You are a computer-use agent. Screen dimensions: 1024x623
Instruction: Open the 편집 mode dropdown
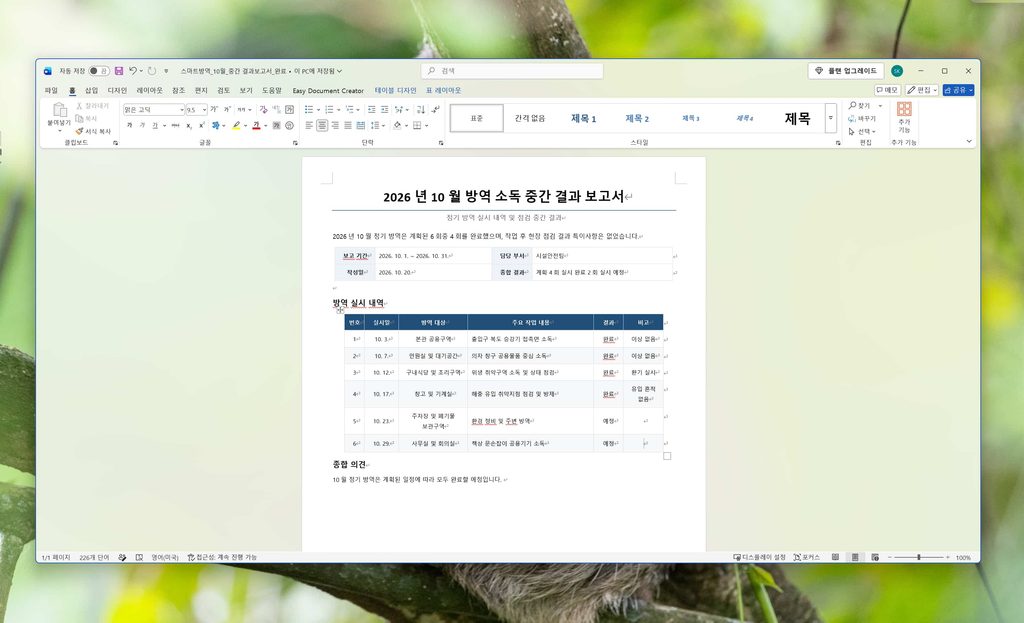pyautogui.click(x=922, y=90)
